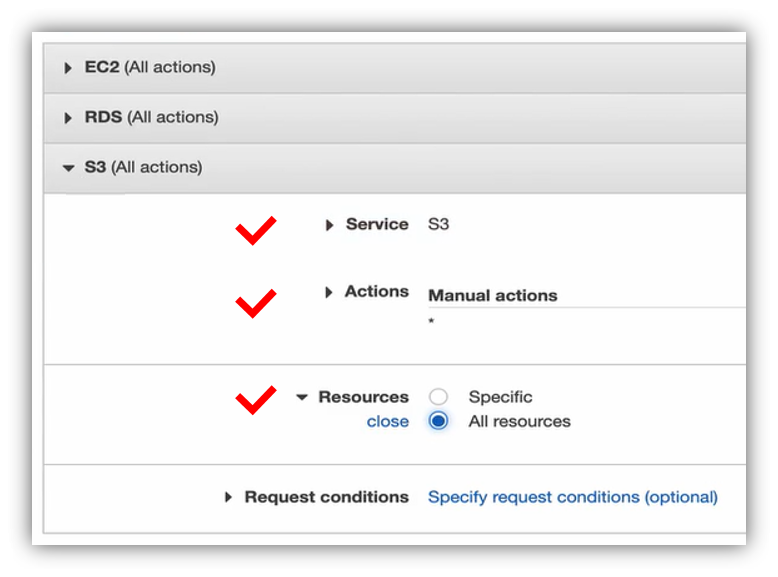Open Specify request conditions (optional) link
778x577 pixels.
572,497
